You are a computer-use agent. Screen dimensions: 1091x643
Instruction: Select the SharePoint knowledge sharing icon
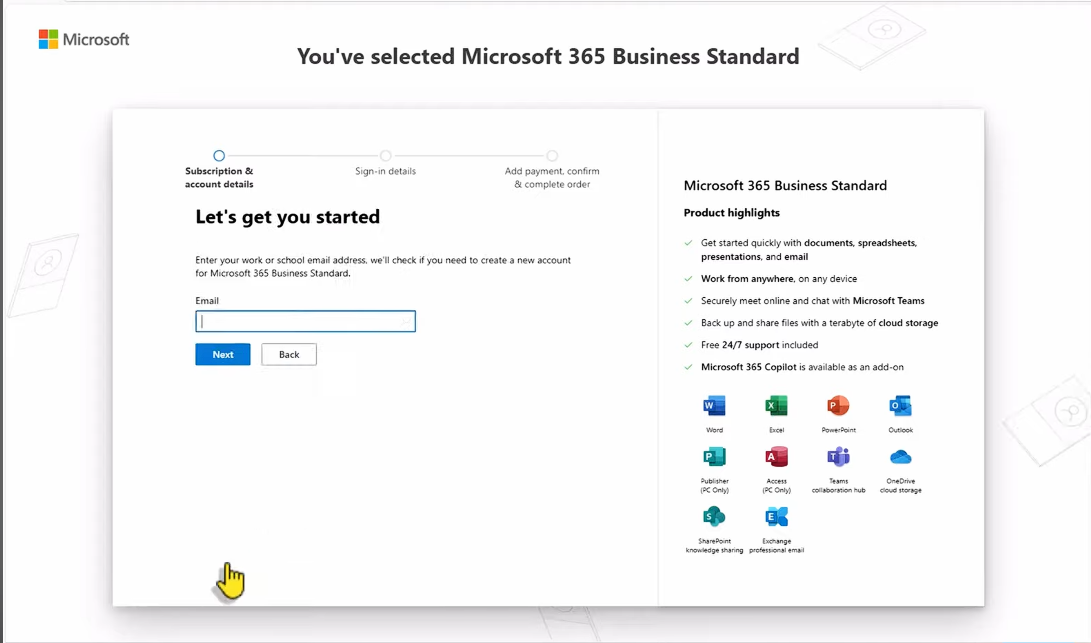(x=714, y=515)
